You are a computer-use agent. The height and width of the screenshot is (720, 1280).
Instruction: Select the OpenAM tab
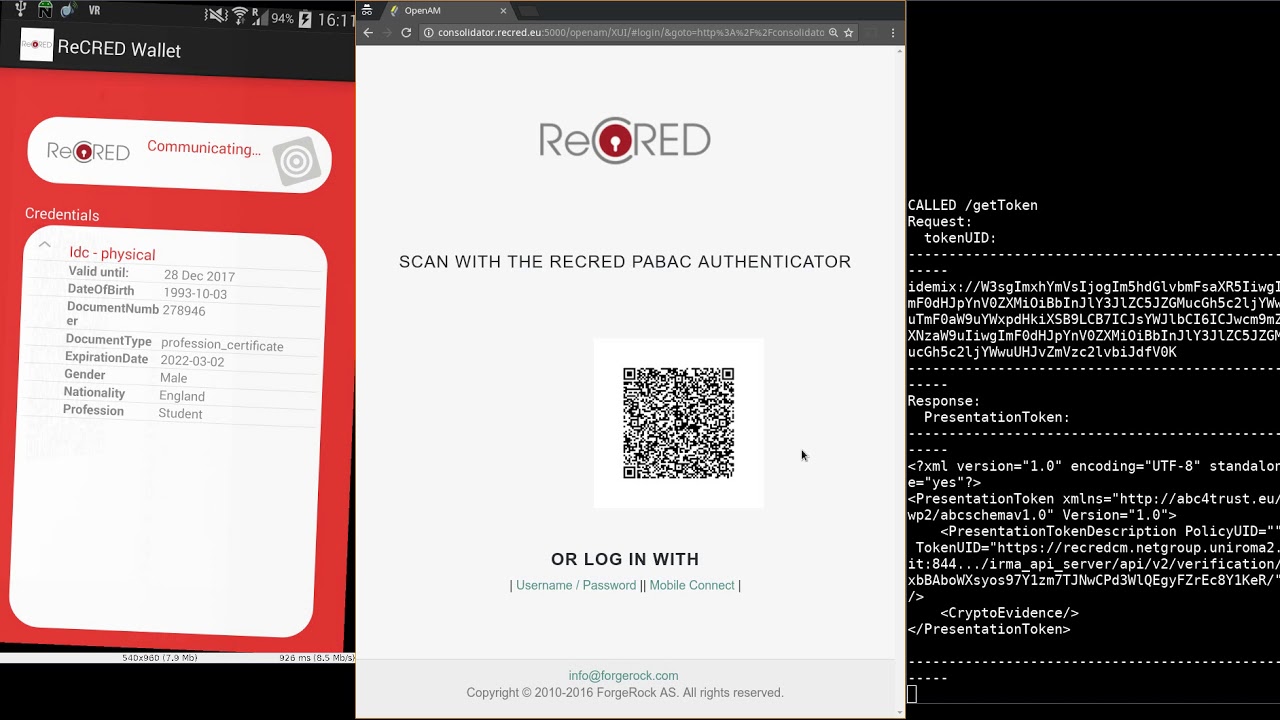[448, 11]
